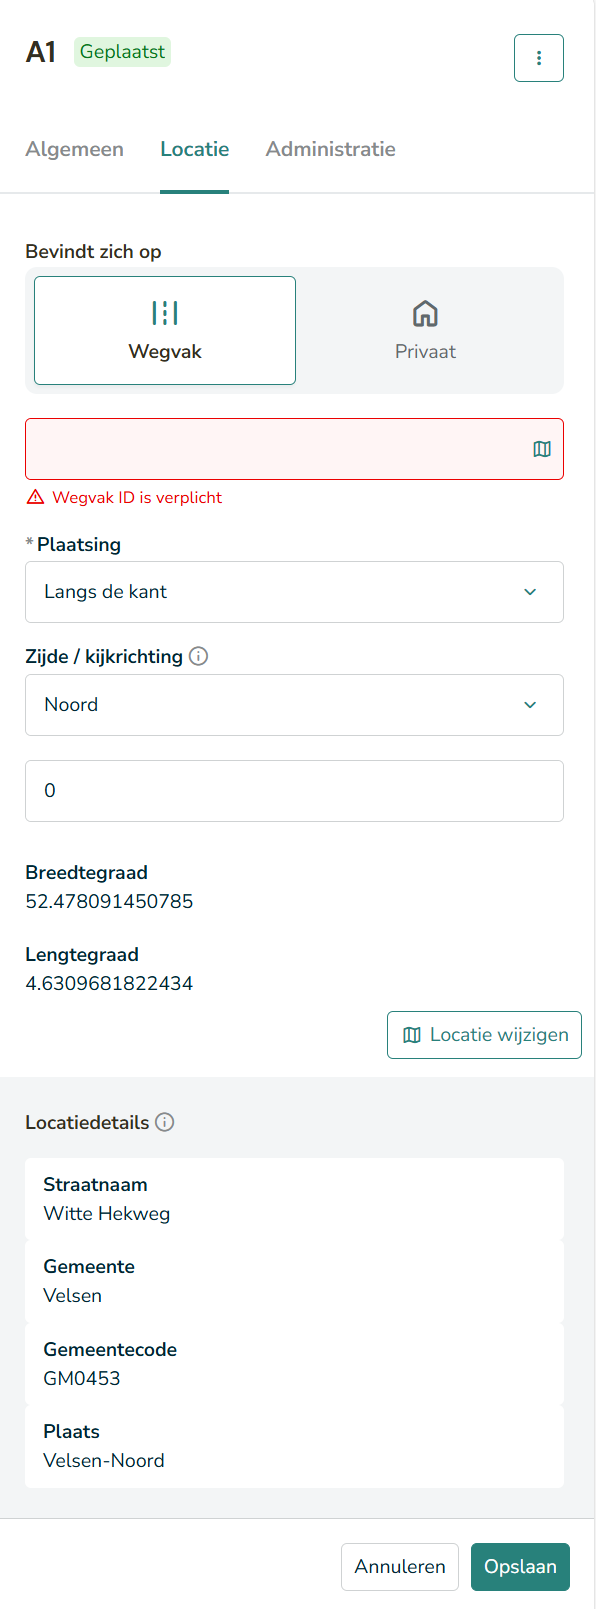Click the map icon in Wegvak ID field
This screenshot has height=1609, width=596.
(542, 449)
